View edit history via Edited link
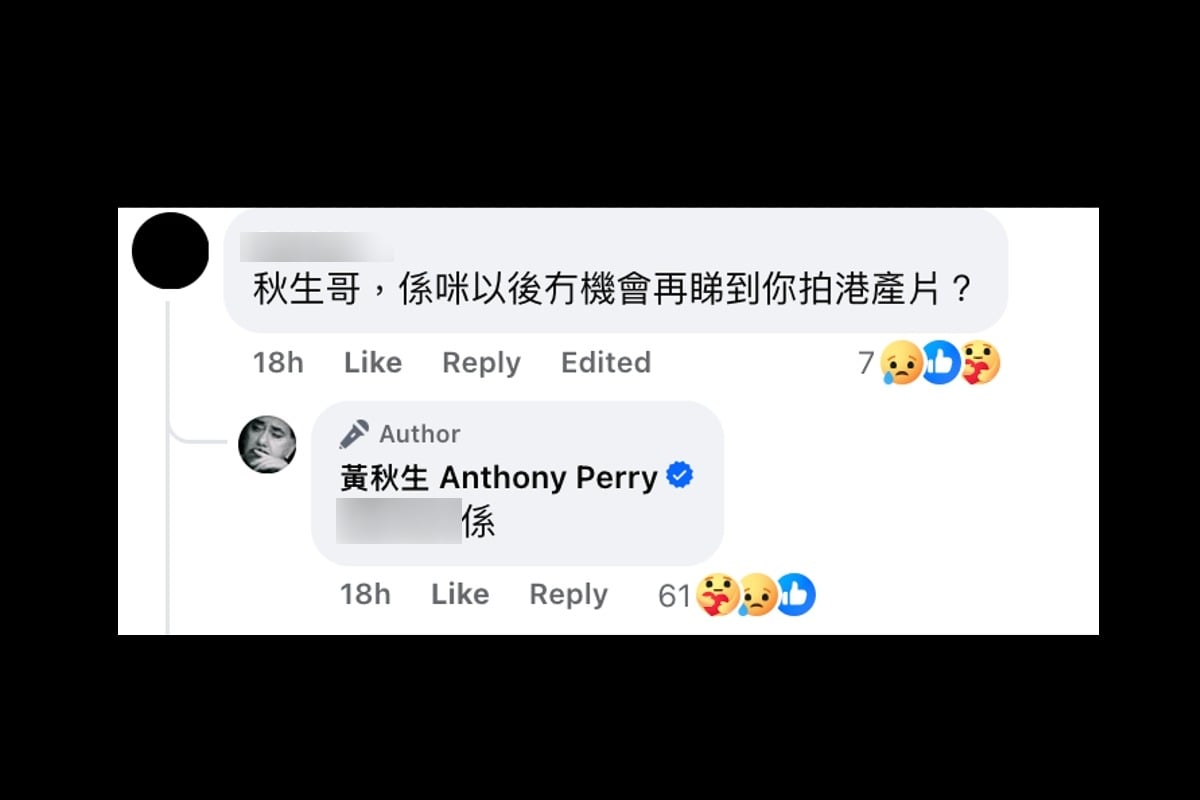 606,362
